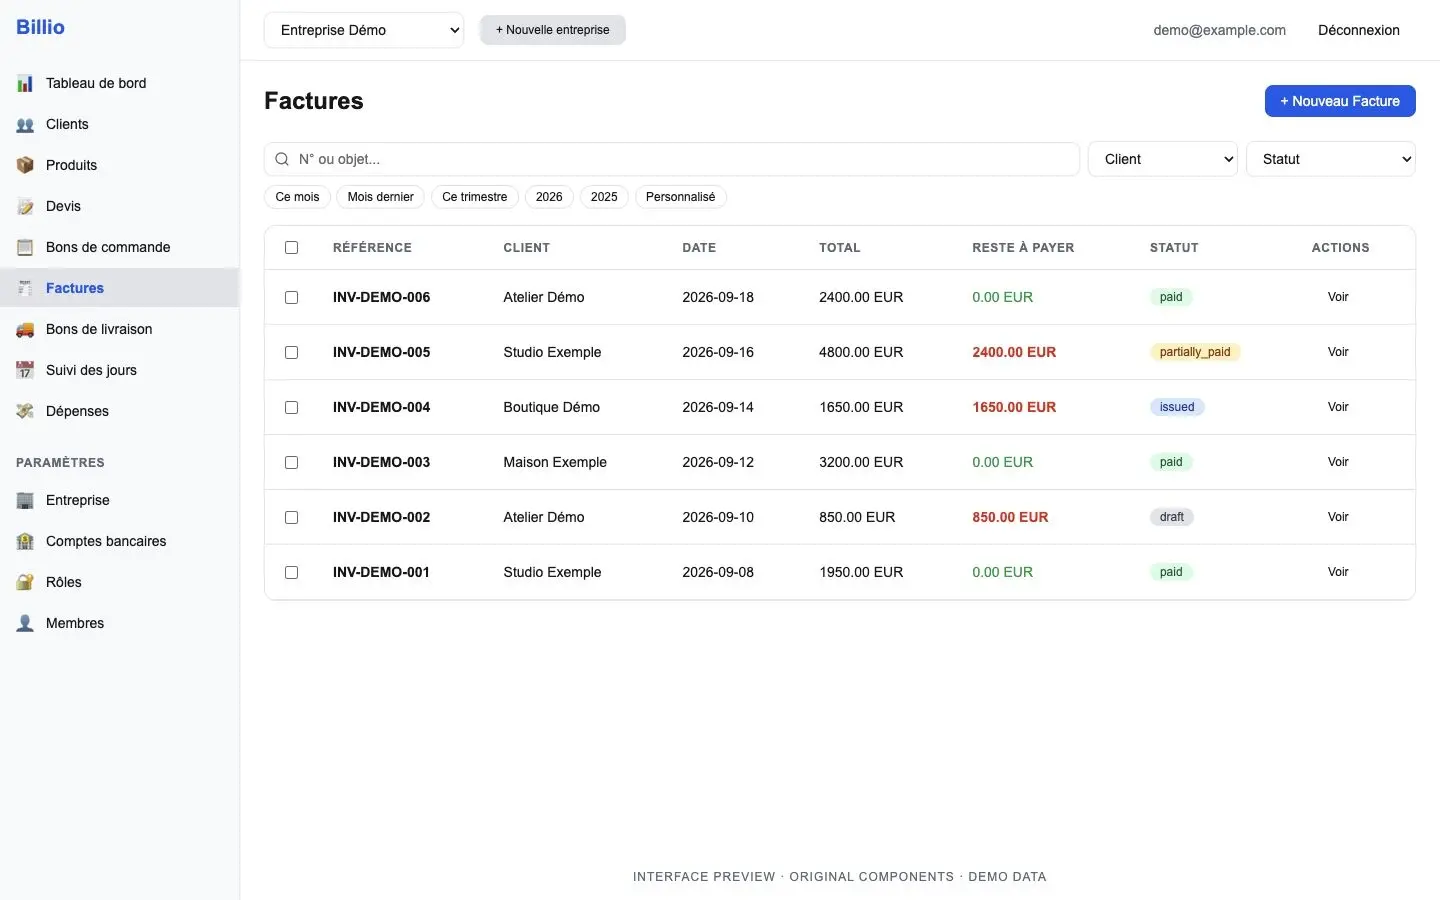The height and width of the screenshot is (900, 1440).
Task: Open Voir for invoice INV-DEMO-002
Action: tap(1338, 517)
